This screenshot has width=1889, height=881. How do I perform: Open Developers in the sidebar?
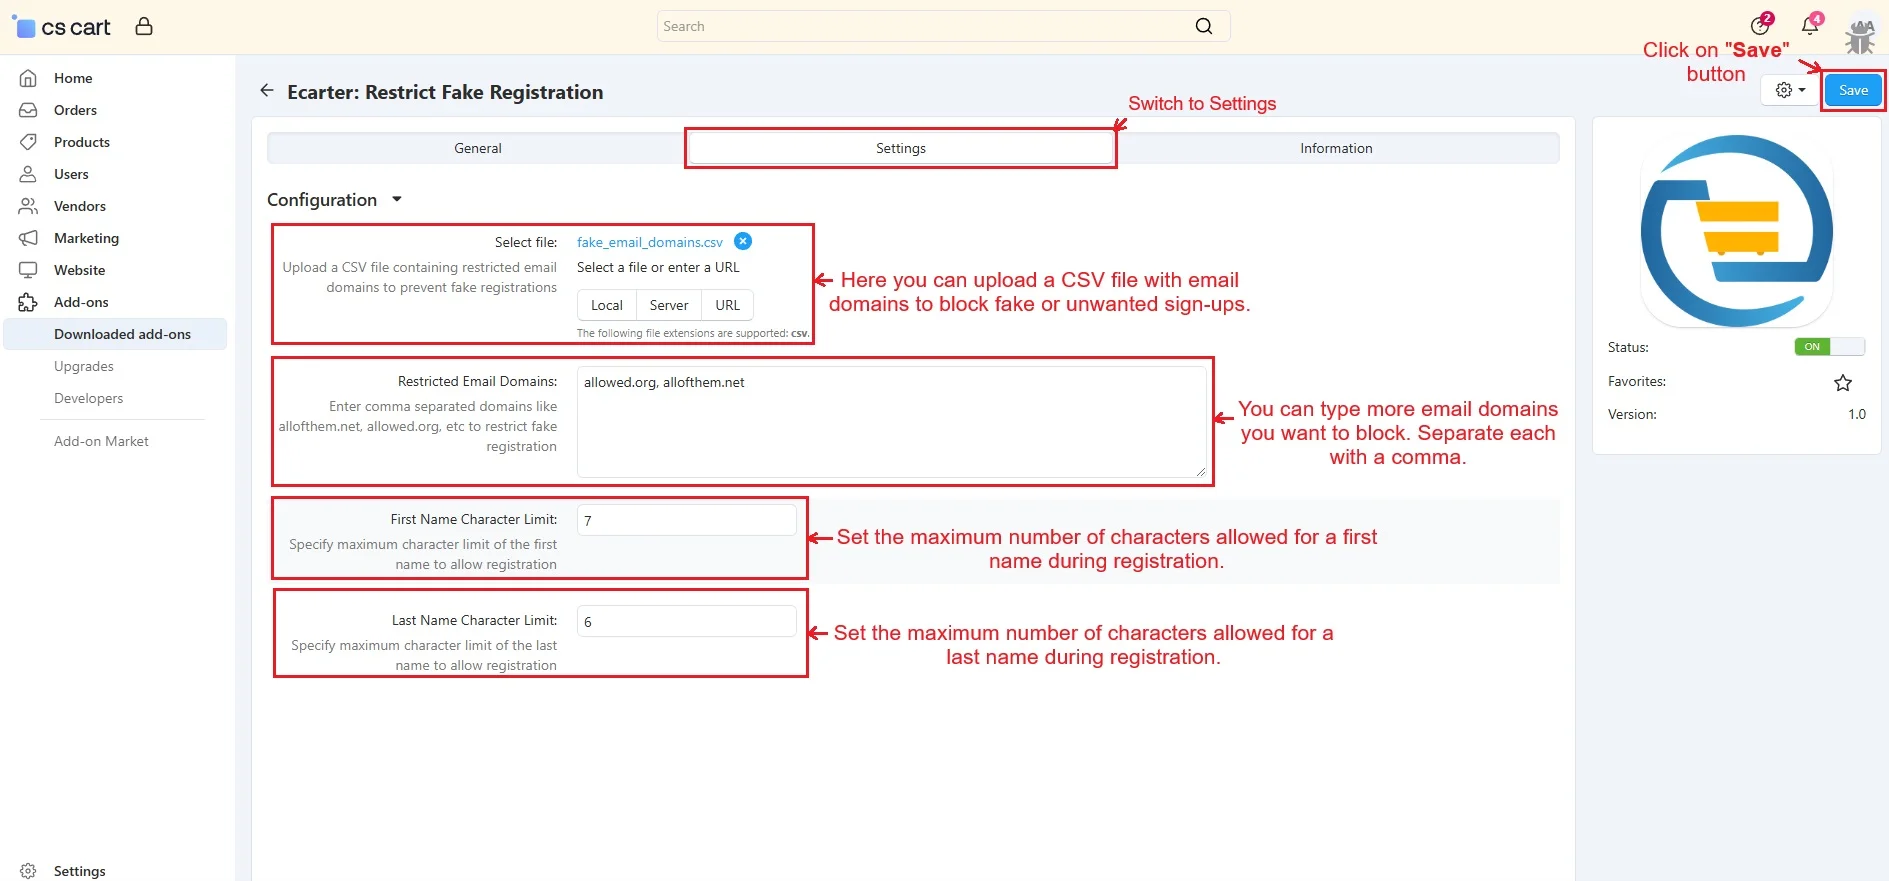coord(89,398)
